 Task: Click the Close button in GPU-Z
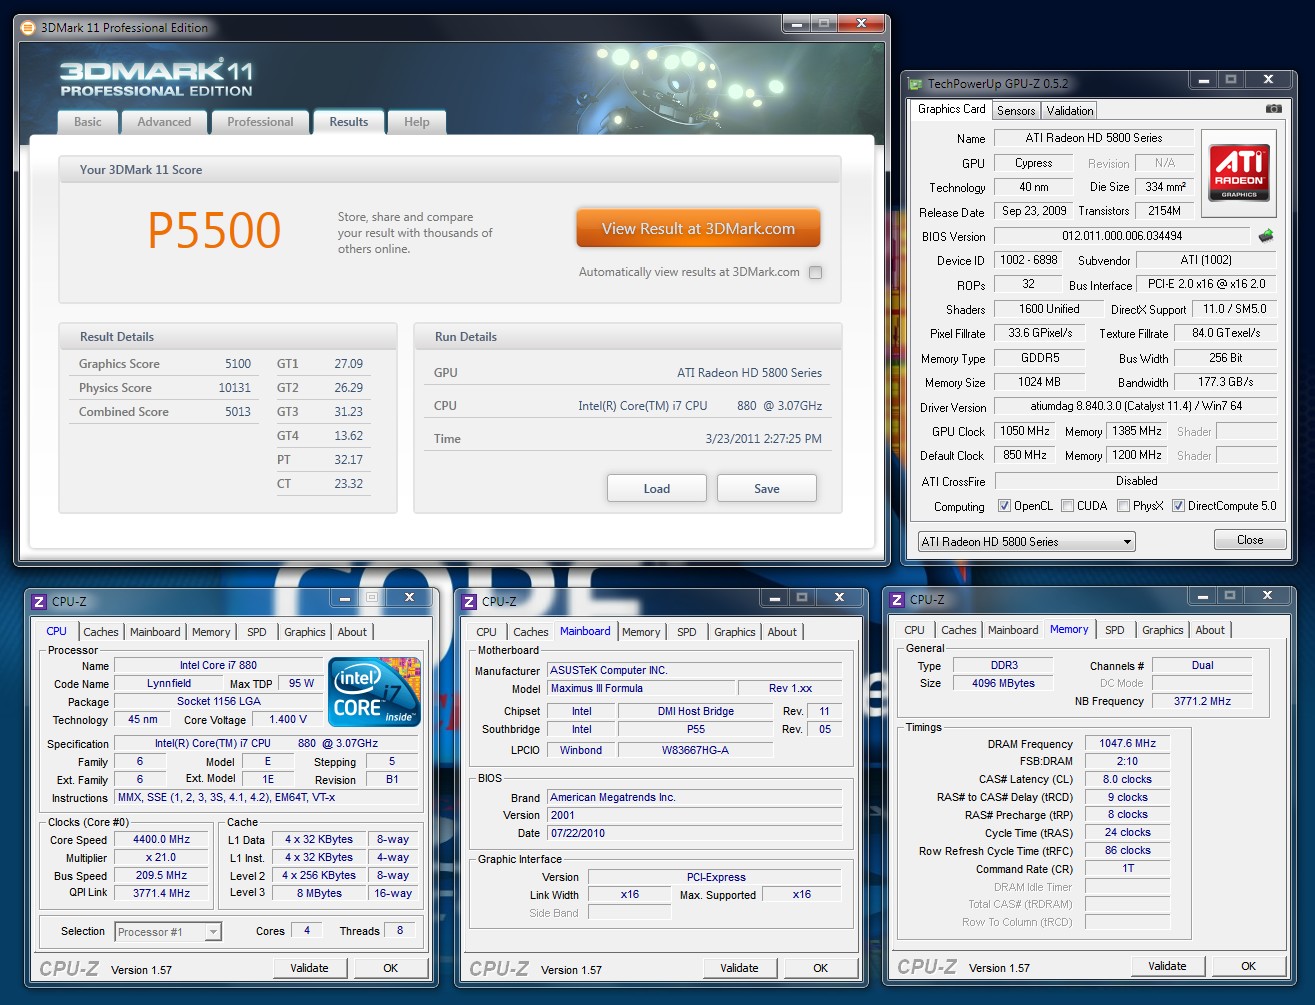(x=1250, y=540)
